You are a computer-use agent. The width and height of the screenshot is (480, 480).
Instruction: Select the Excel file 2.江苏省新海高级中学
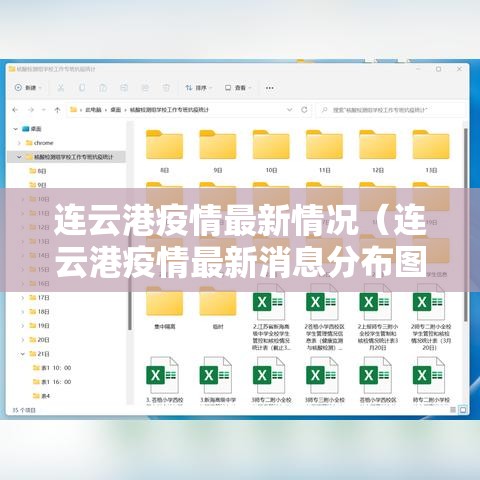pyautogui.click(x=271, y=317)
